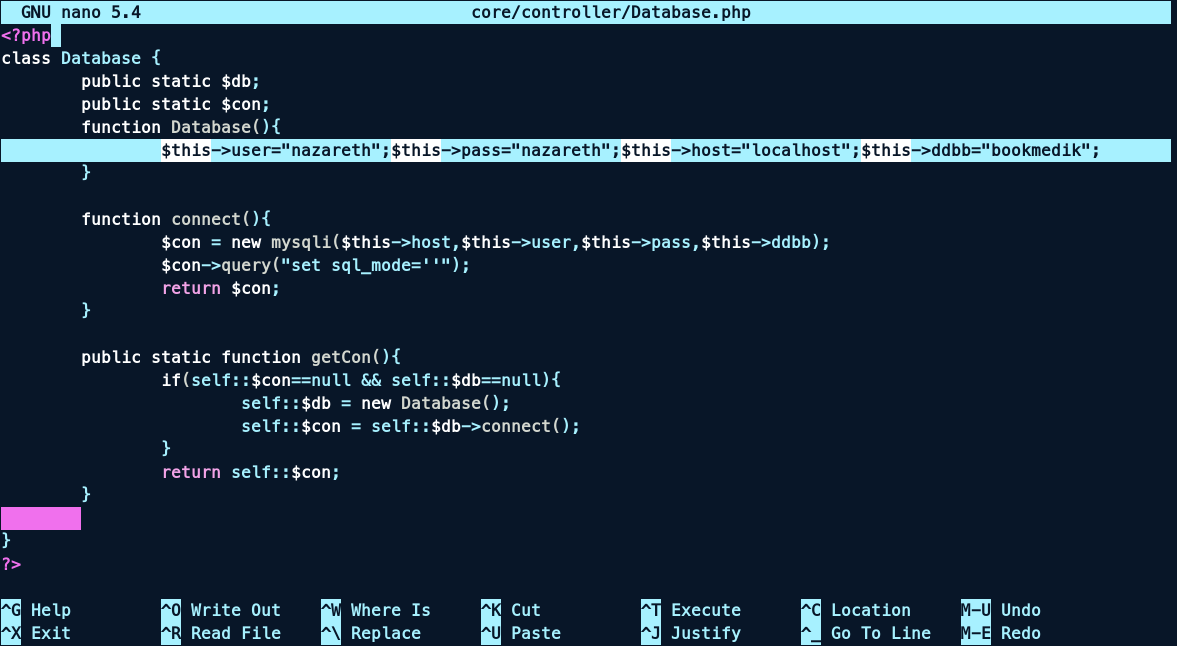Click the closing ?> PHP tag
This screenshot has width=1177, height=646.
pos(11,564)
